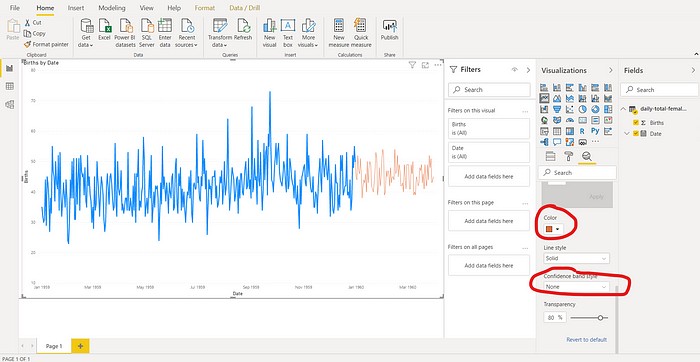This screenshot has height=362, width=700.
Task: Click Revert to default link
Action: click(x=587, y=340)
